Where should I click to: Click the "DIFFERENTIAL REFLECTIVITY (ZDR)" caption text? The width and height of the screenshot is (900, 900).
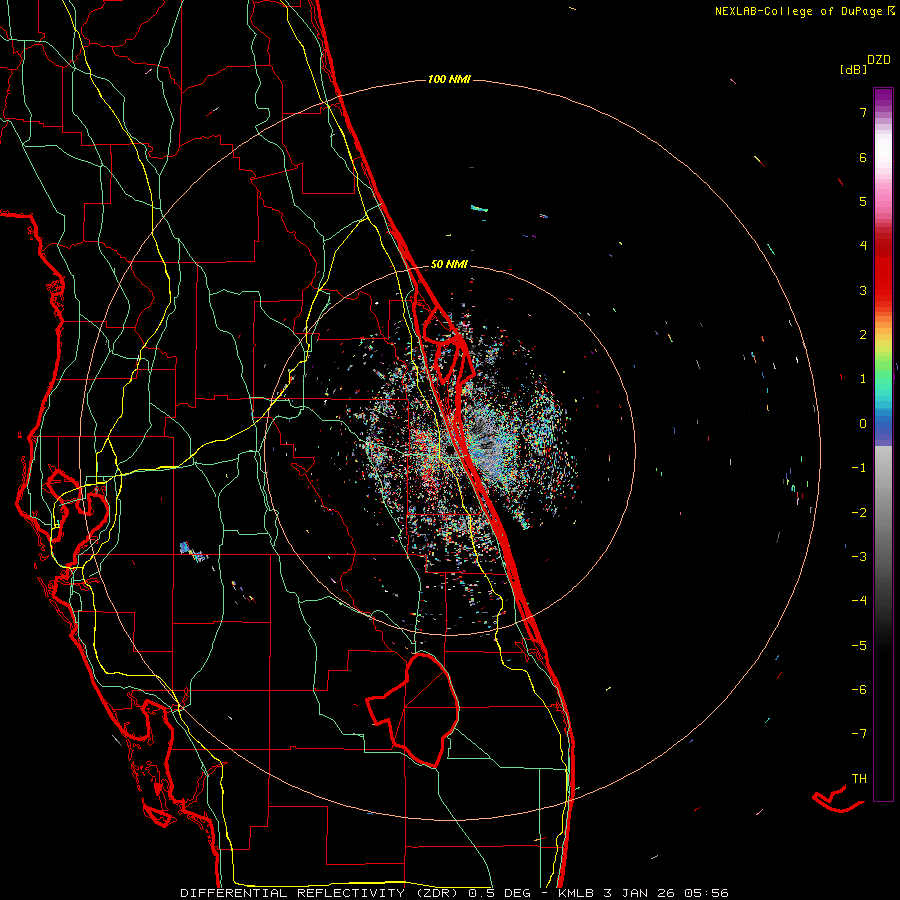(x=322, y=893)
